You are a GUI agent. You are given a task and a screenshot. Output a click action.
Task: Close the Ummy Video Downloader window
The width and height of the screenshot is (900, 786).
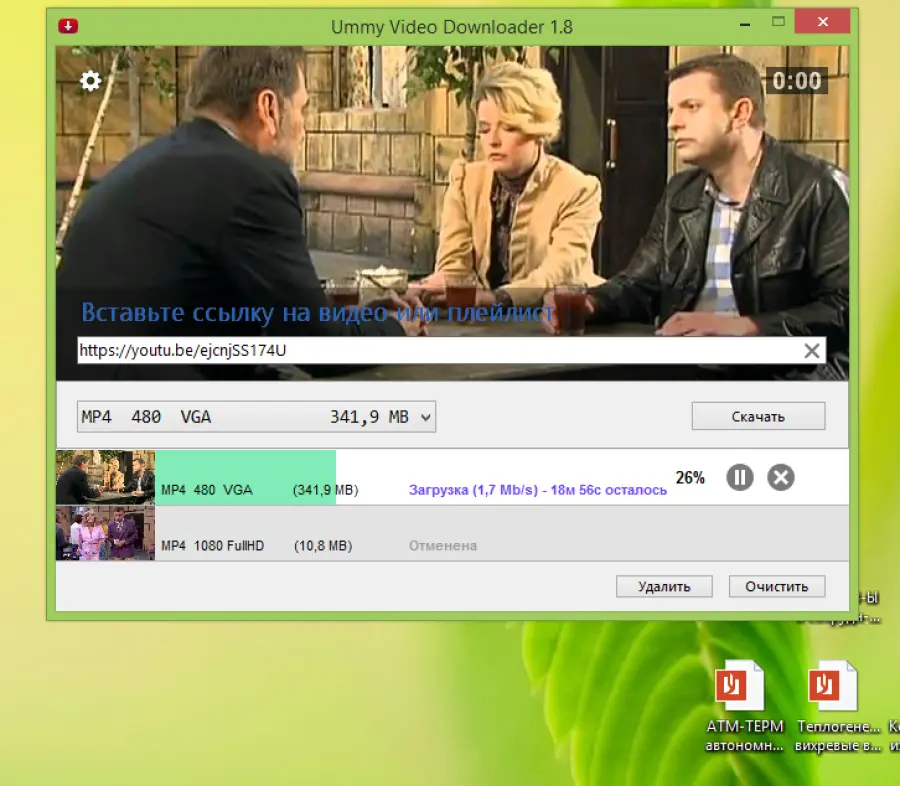pyautogui.click(x=823, y=22)
